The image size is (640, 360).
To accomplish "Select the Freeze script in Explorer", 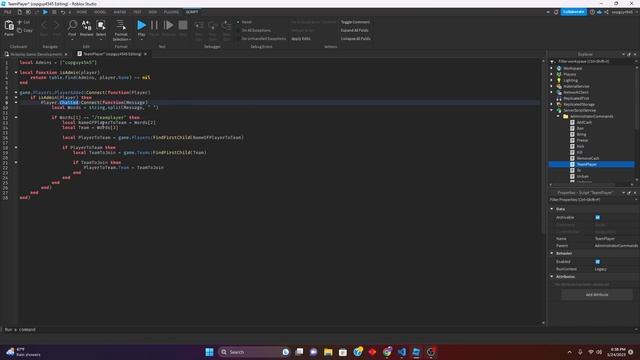I will click(x=582, y=140).
